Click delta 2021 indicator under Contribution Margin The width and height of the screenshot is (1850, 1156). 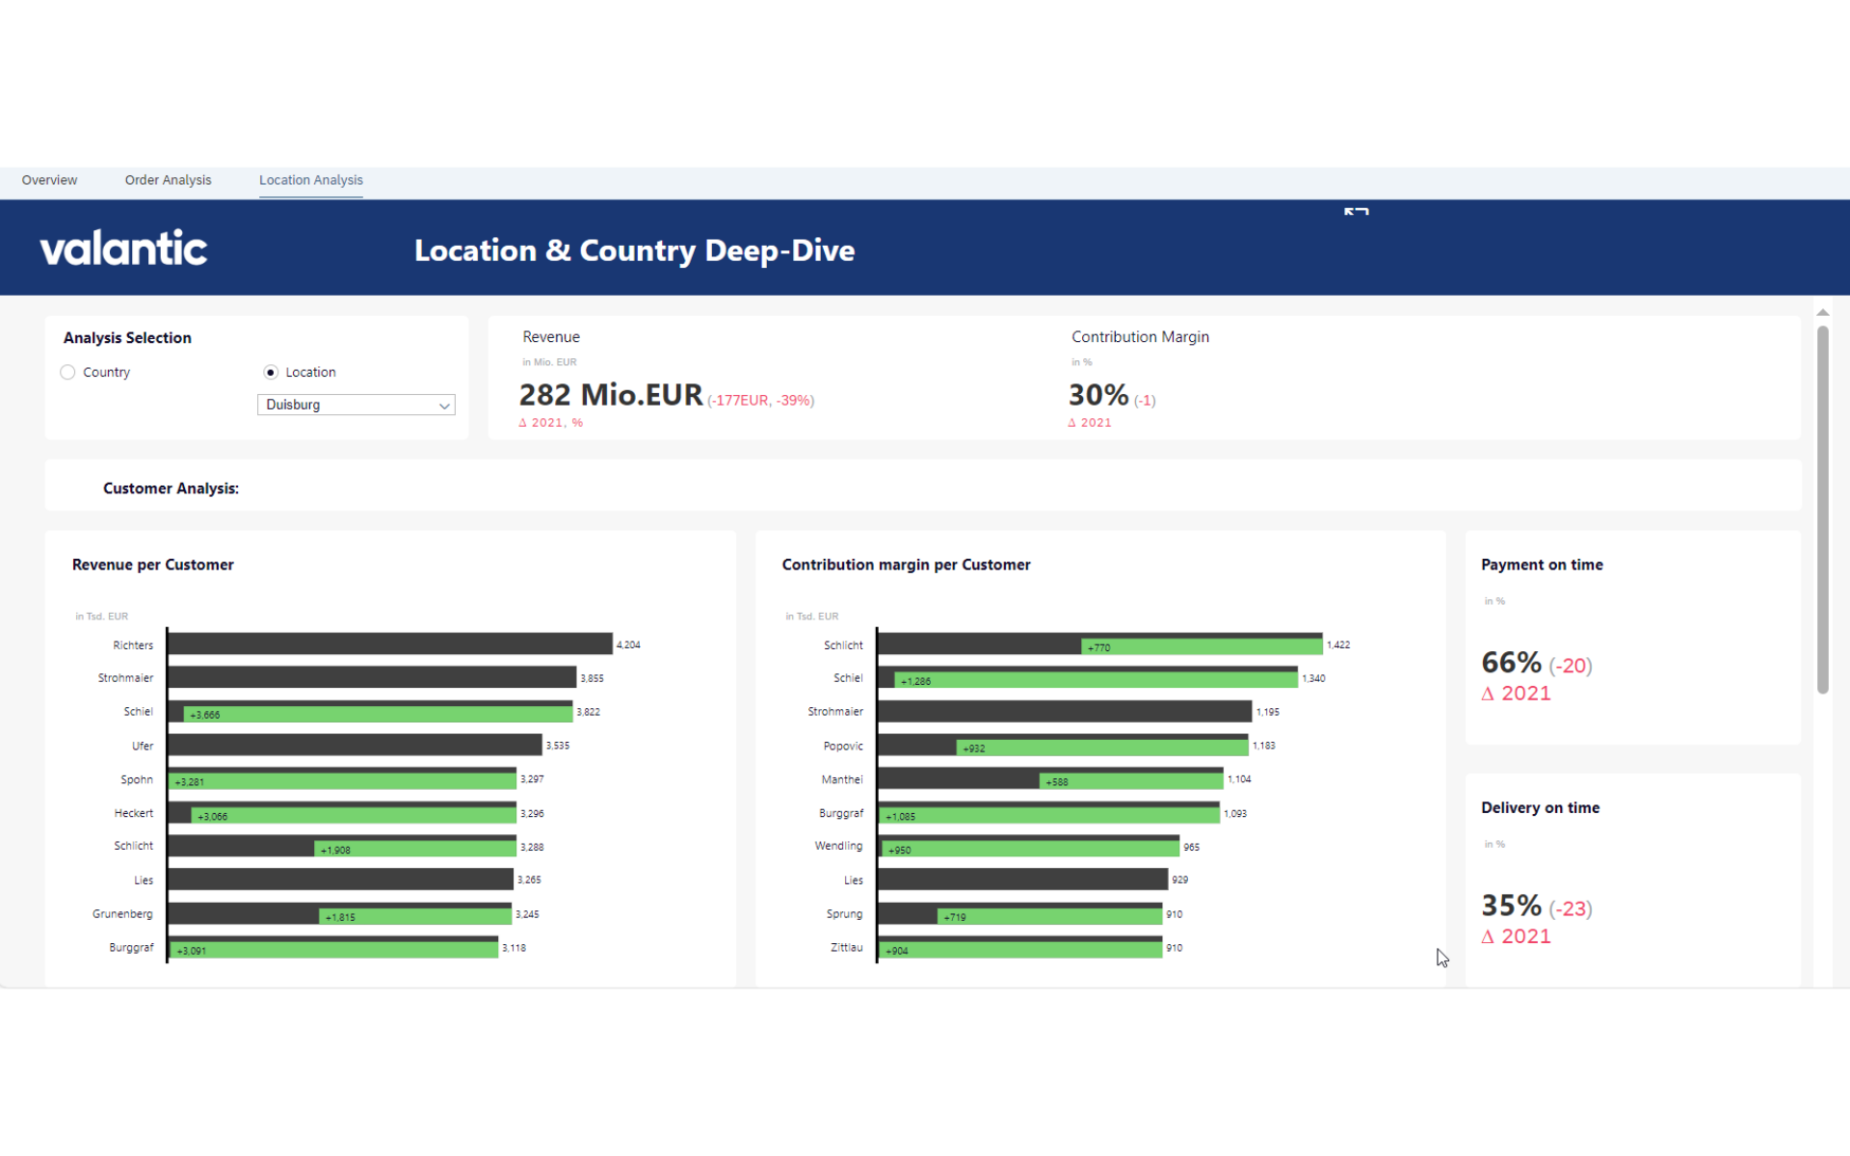[1089, 423]
